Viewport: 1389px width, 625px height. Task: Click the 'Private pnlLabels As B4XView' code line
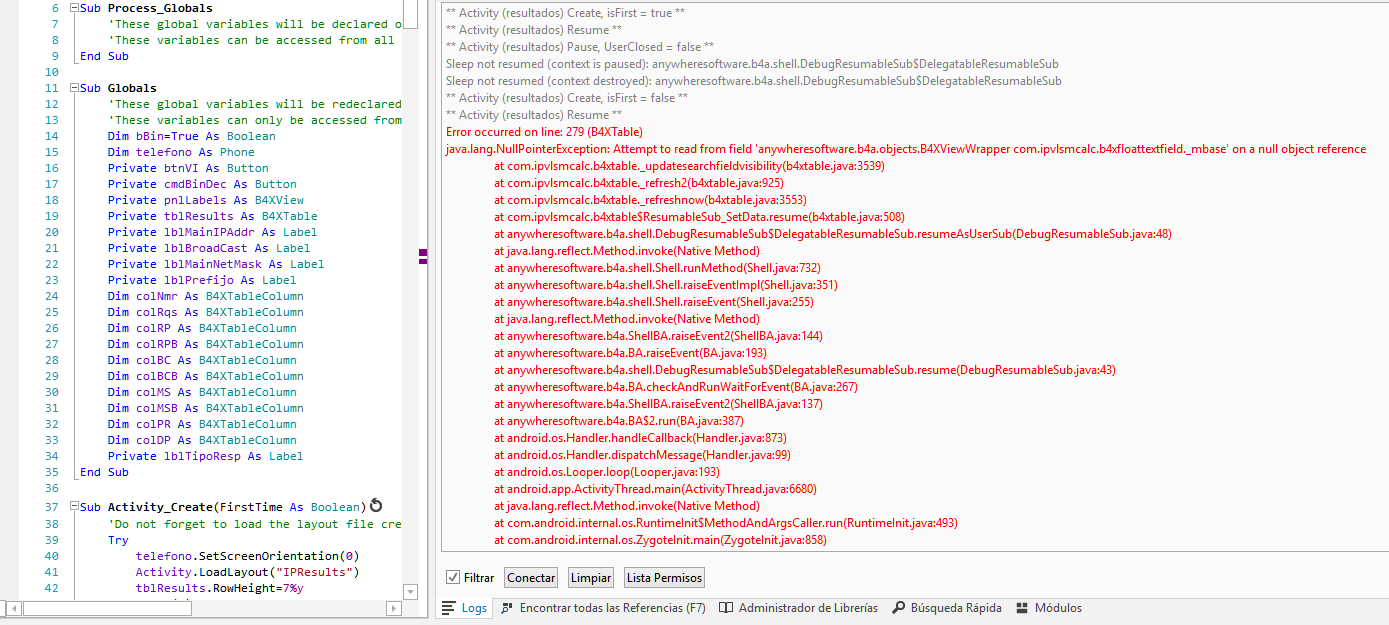[206, 200]
